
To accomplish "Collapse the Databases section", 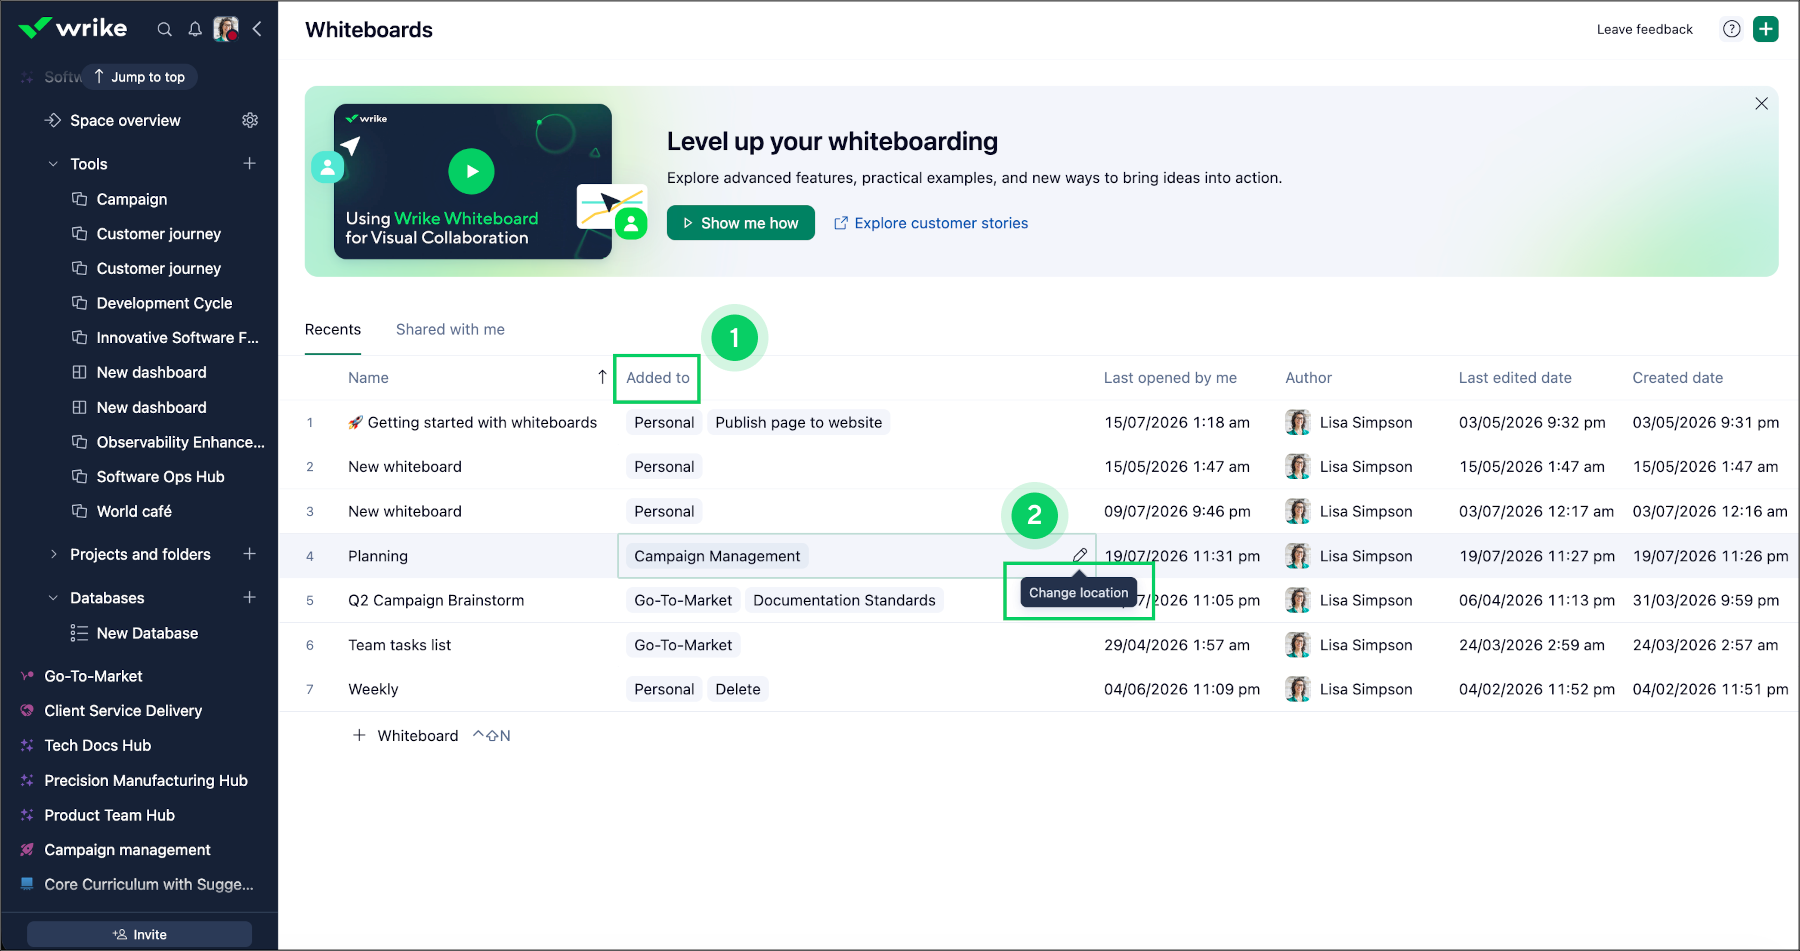I will pyautogui.click(x=53, y=598).
